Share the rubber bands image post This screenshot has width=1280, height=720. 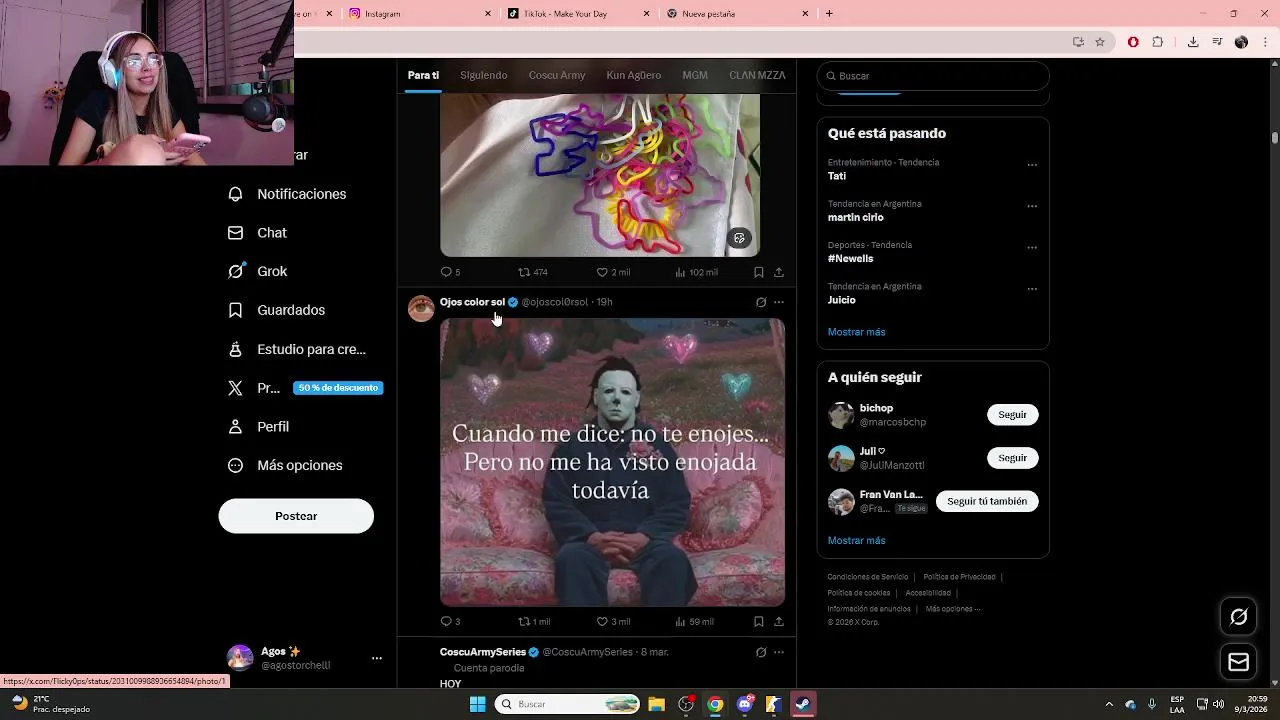(x=778, y=272)
